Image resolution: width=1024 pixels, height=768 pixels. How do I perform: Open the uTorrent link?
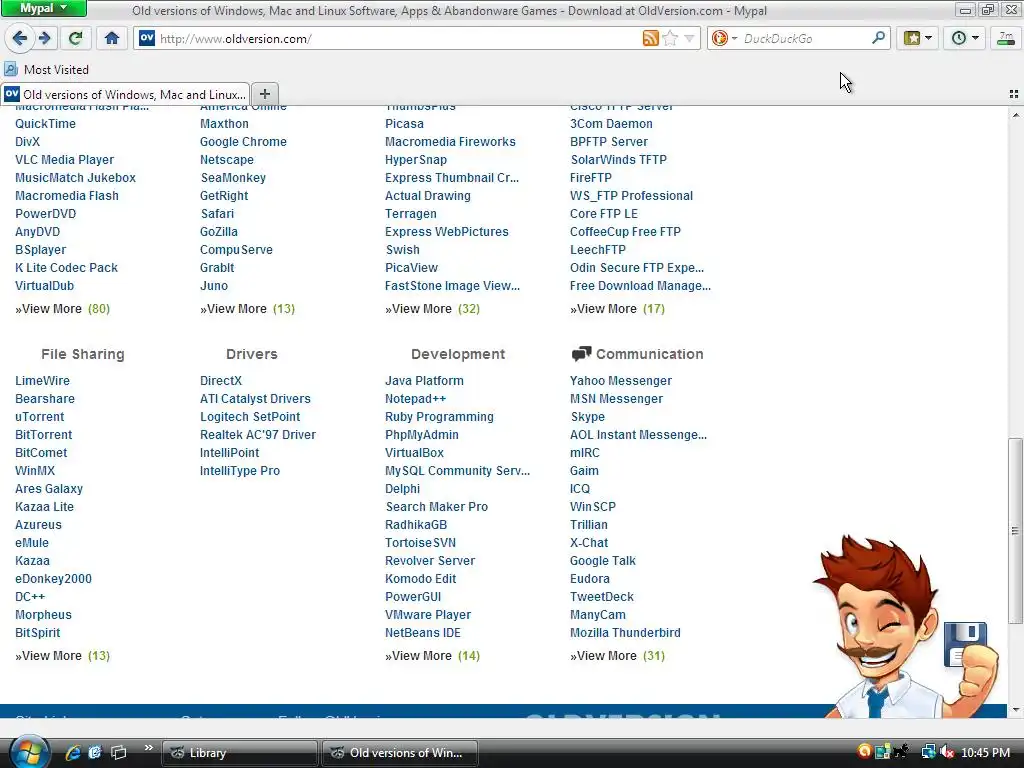40,417
